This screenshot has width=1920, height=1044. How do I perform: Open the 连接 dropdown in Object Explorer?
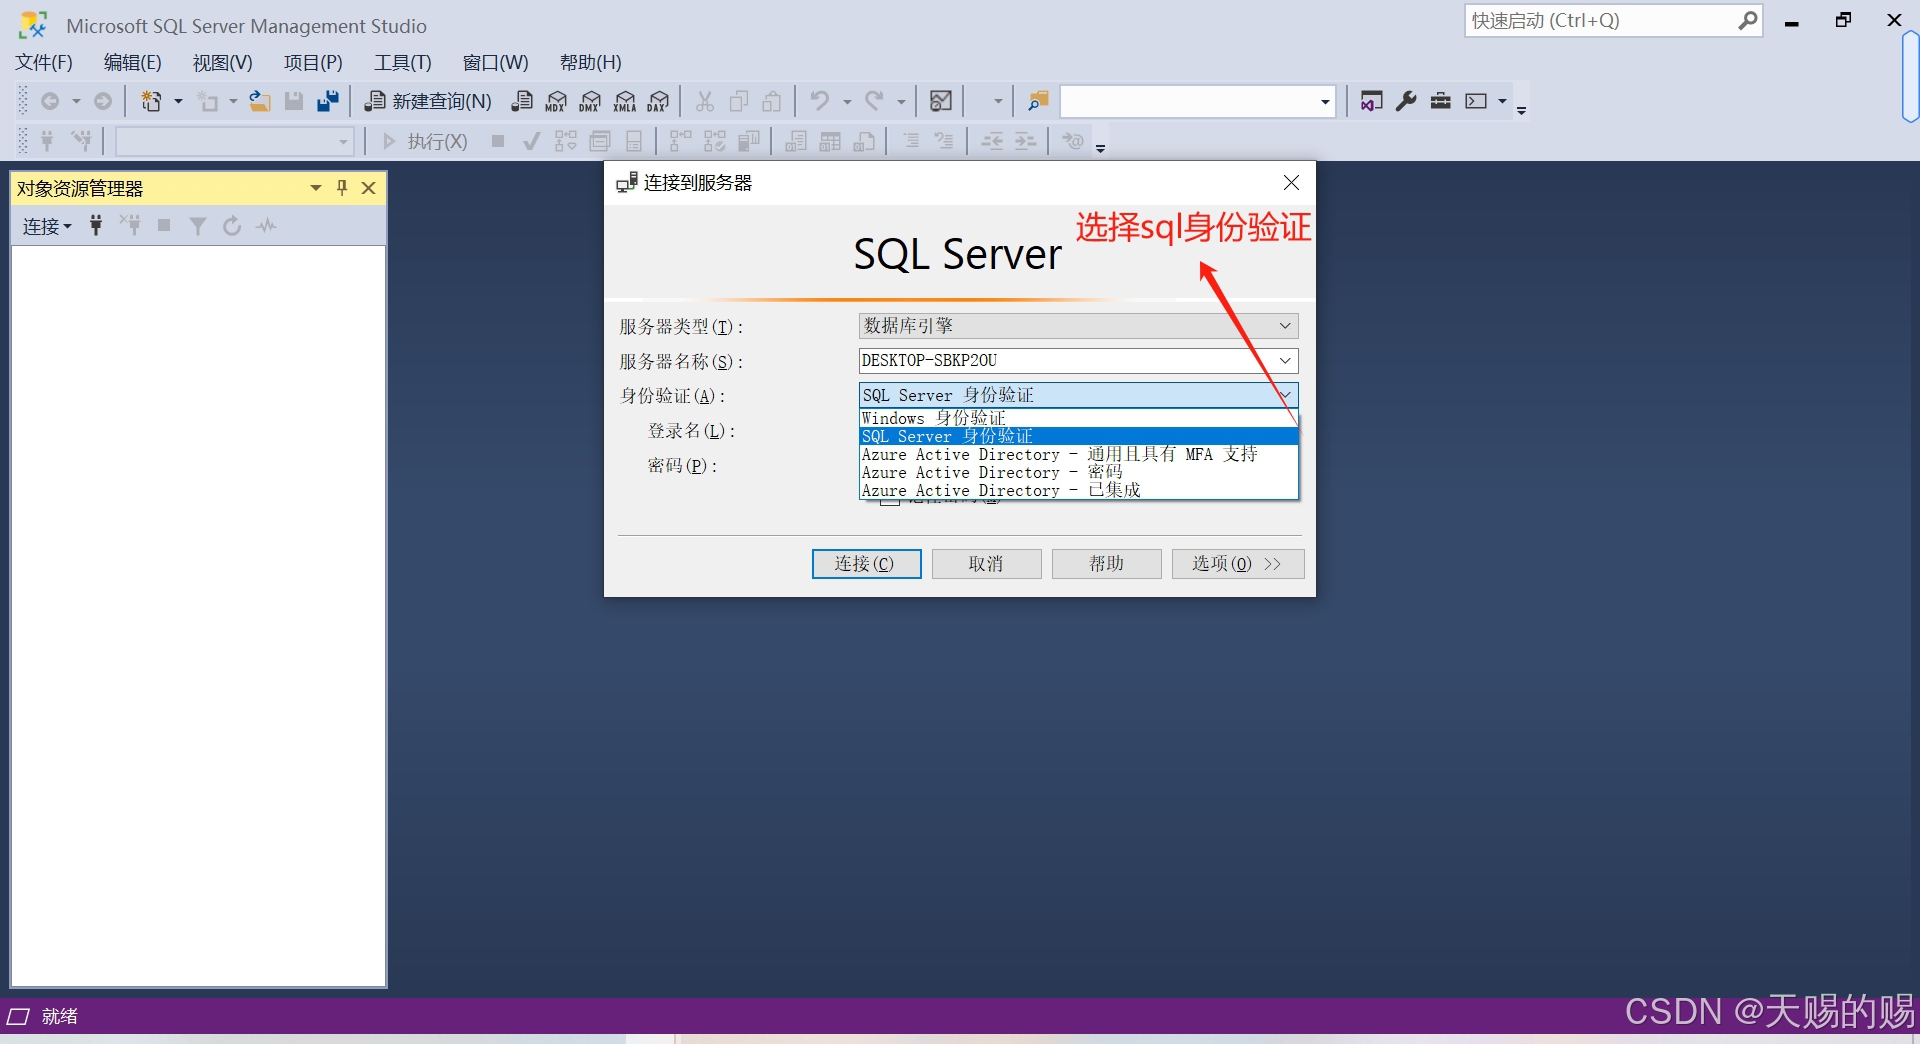(47, 226)
